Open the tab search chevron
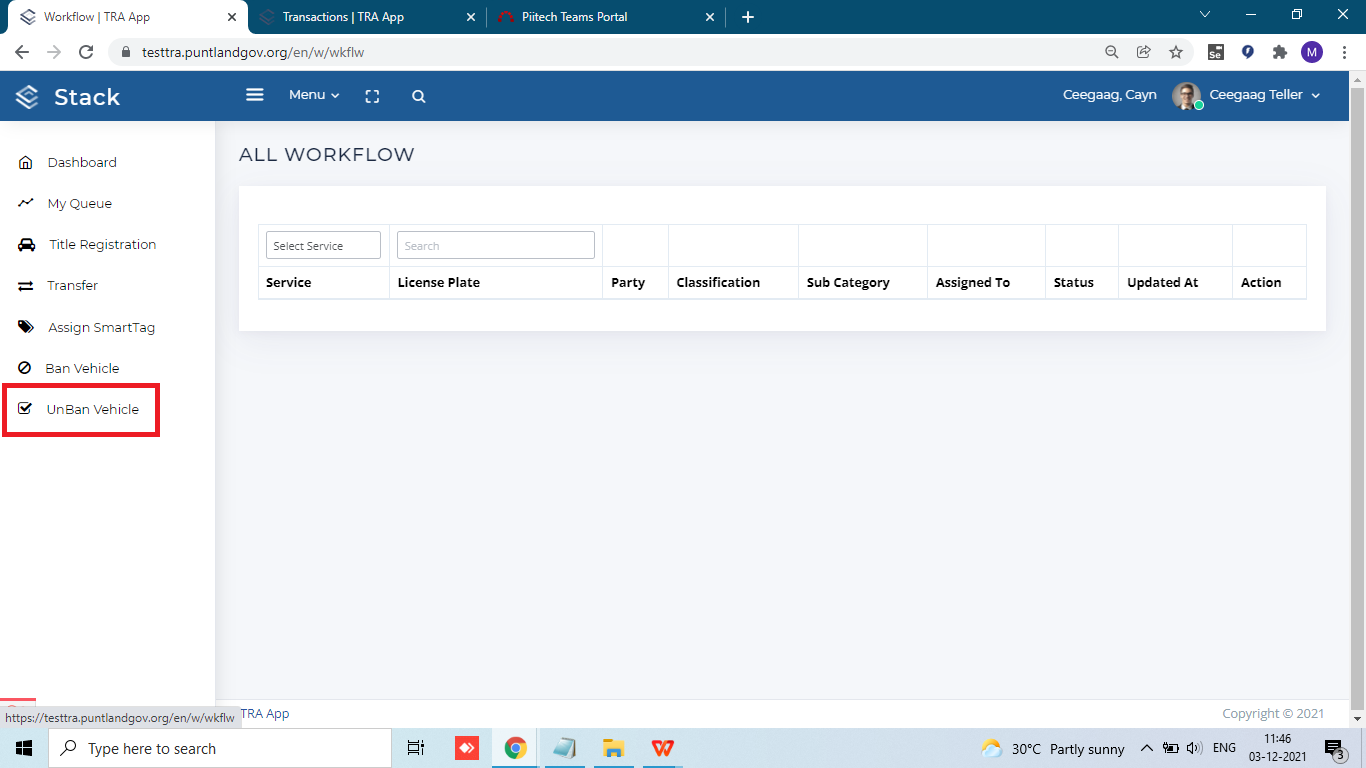The height and width of the screenshot is (768, 1366). (1205, 15)
